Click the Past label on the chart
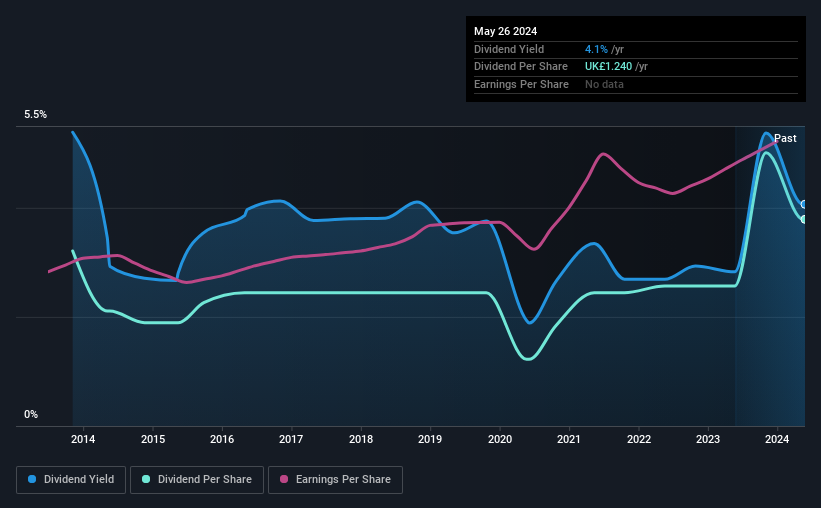The height and width of the screenshot is (508, 821). point(785,138)
